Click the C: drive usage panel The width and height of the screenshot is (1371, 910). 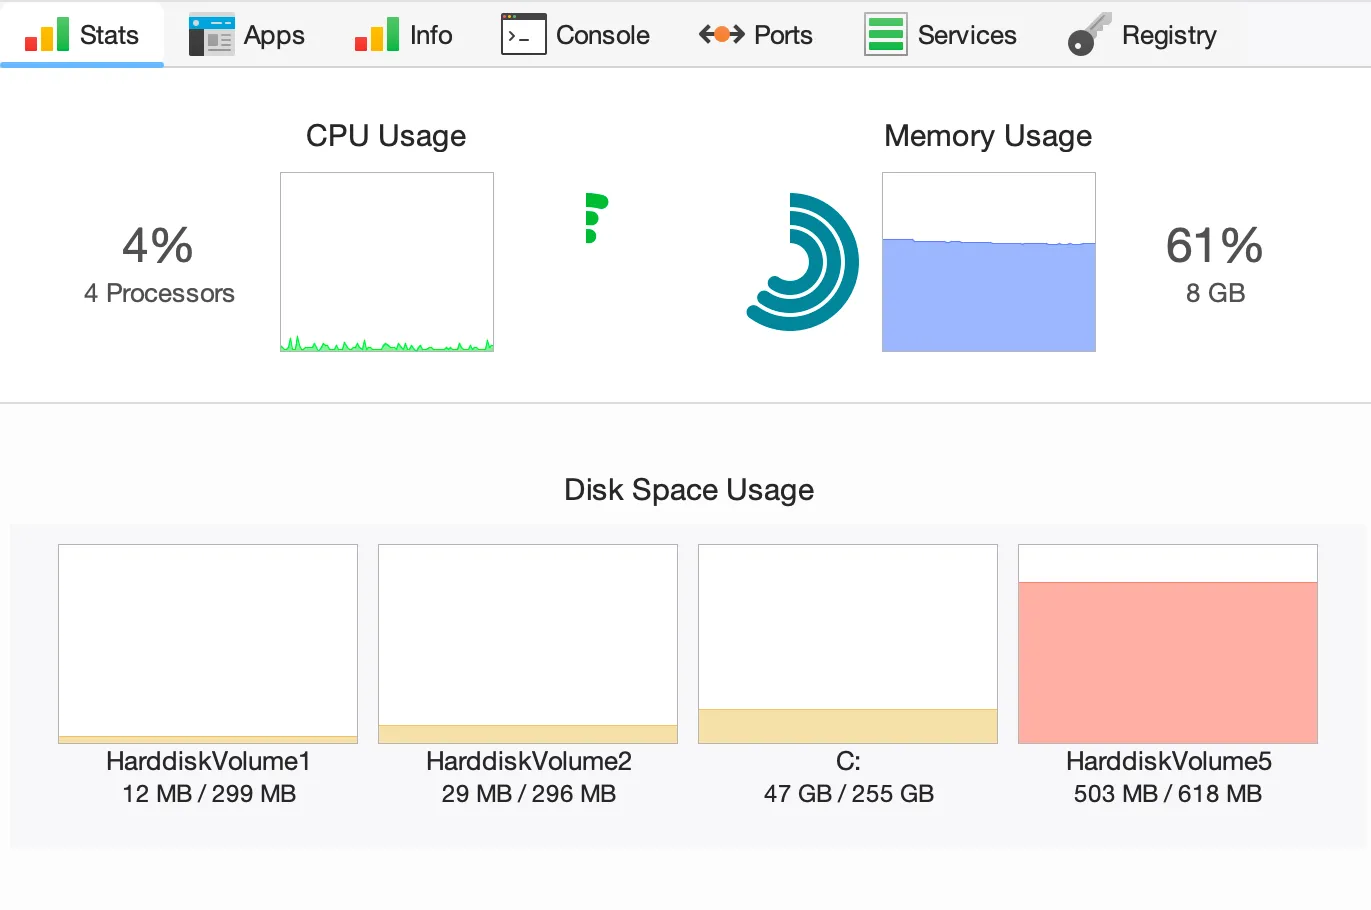point(847,643)
